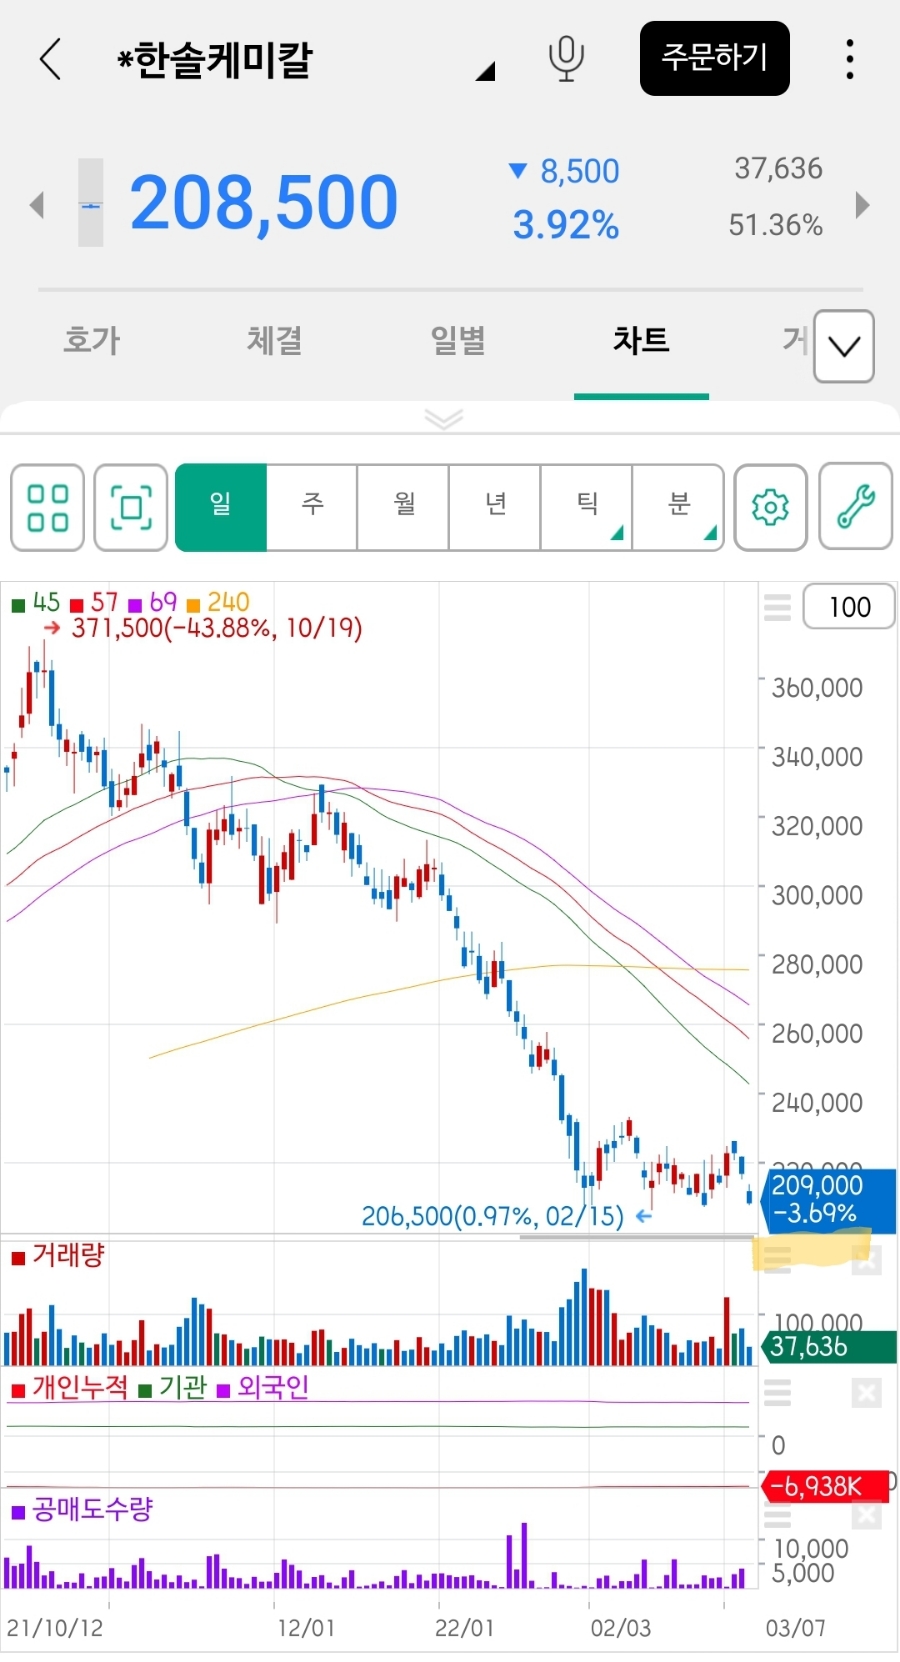Tap the 371,500 high price annotation

[x=204, y=628]
